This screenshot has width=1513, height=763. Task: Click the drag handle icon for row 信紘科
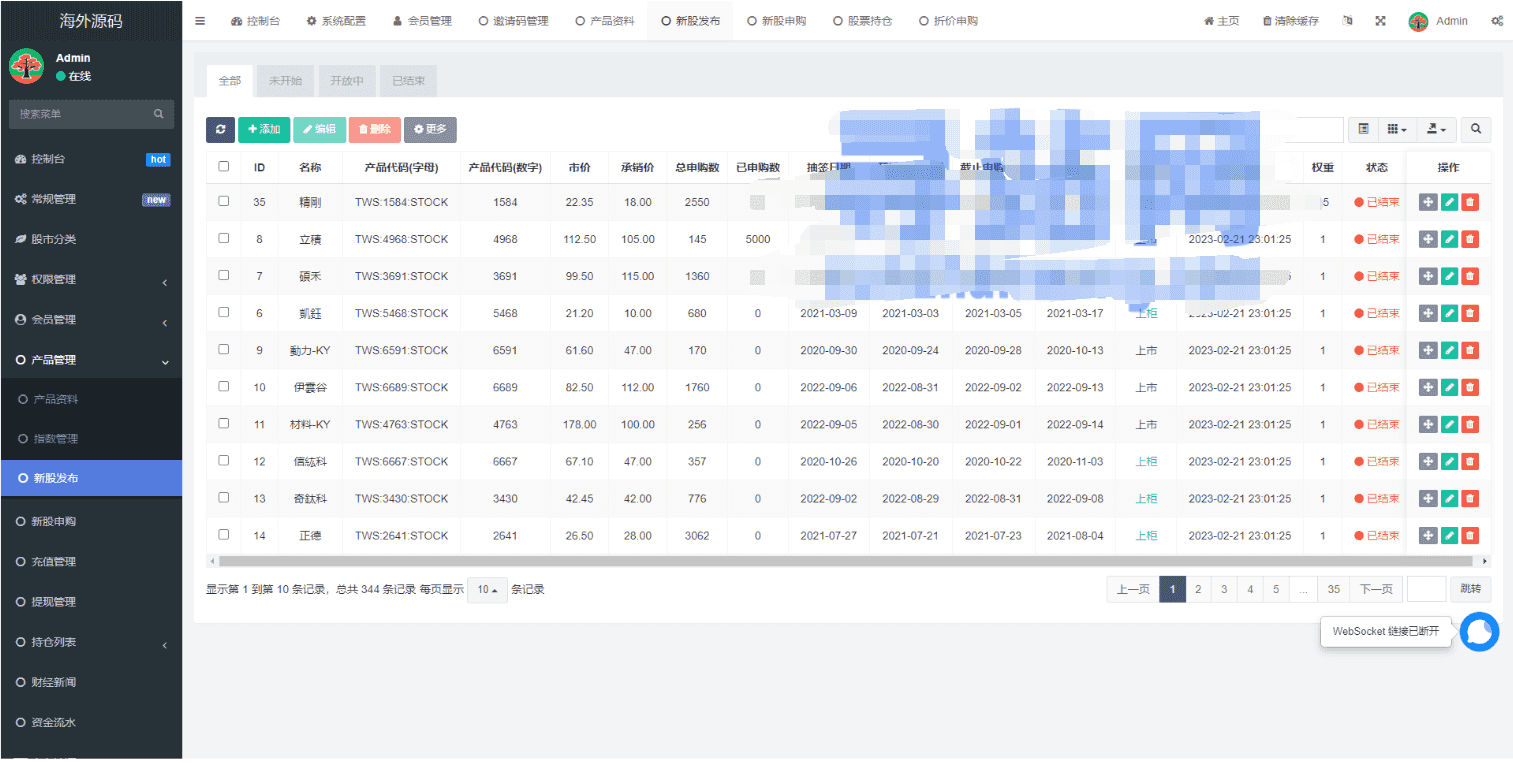pyautogui.click(x=1428, y=461)
